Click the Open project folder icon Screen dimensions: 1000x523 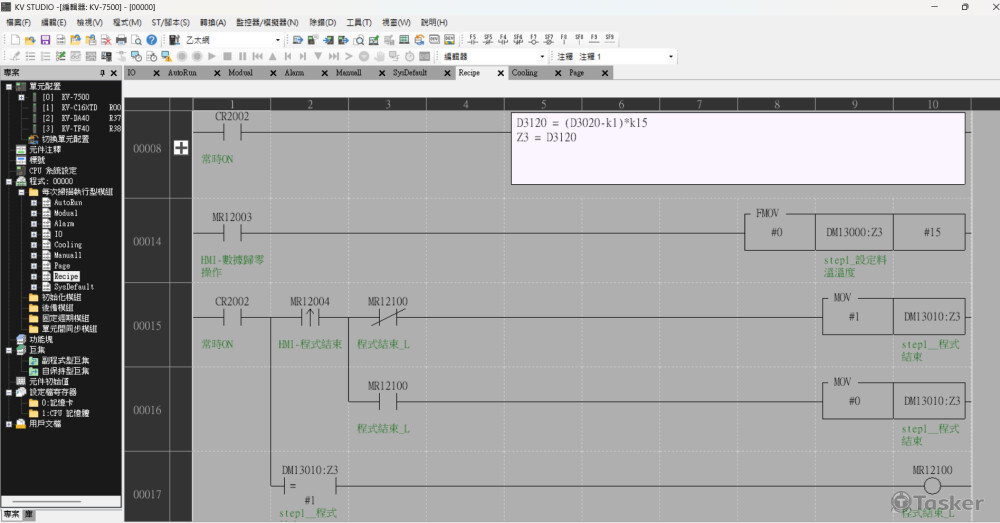[30, 40]
